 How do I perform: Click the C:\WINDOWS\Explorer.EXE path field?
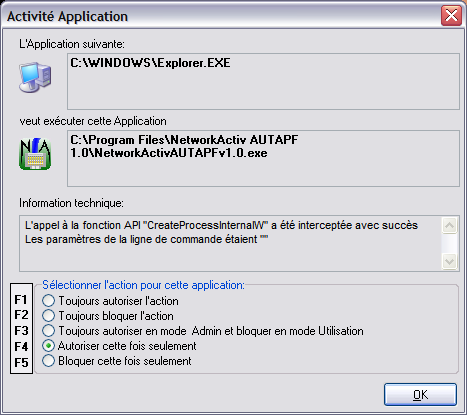(263, 81)
